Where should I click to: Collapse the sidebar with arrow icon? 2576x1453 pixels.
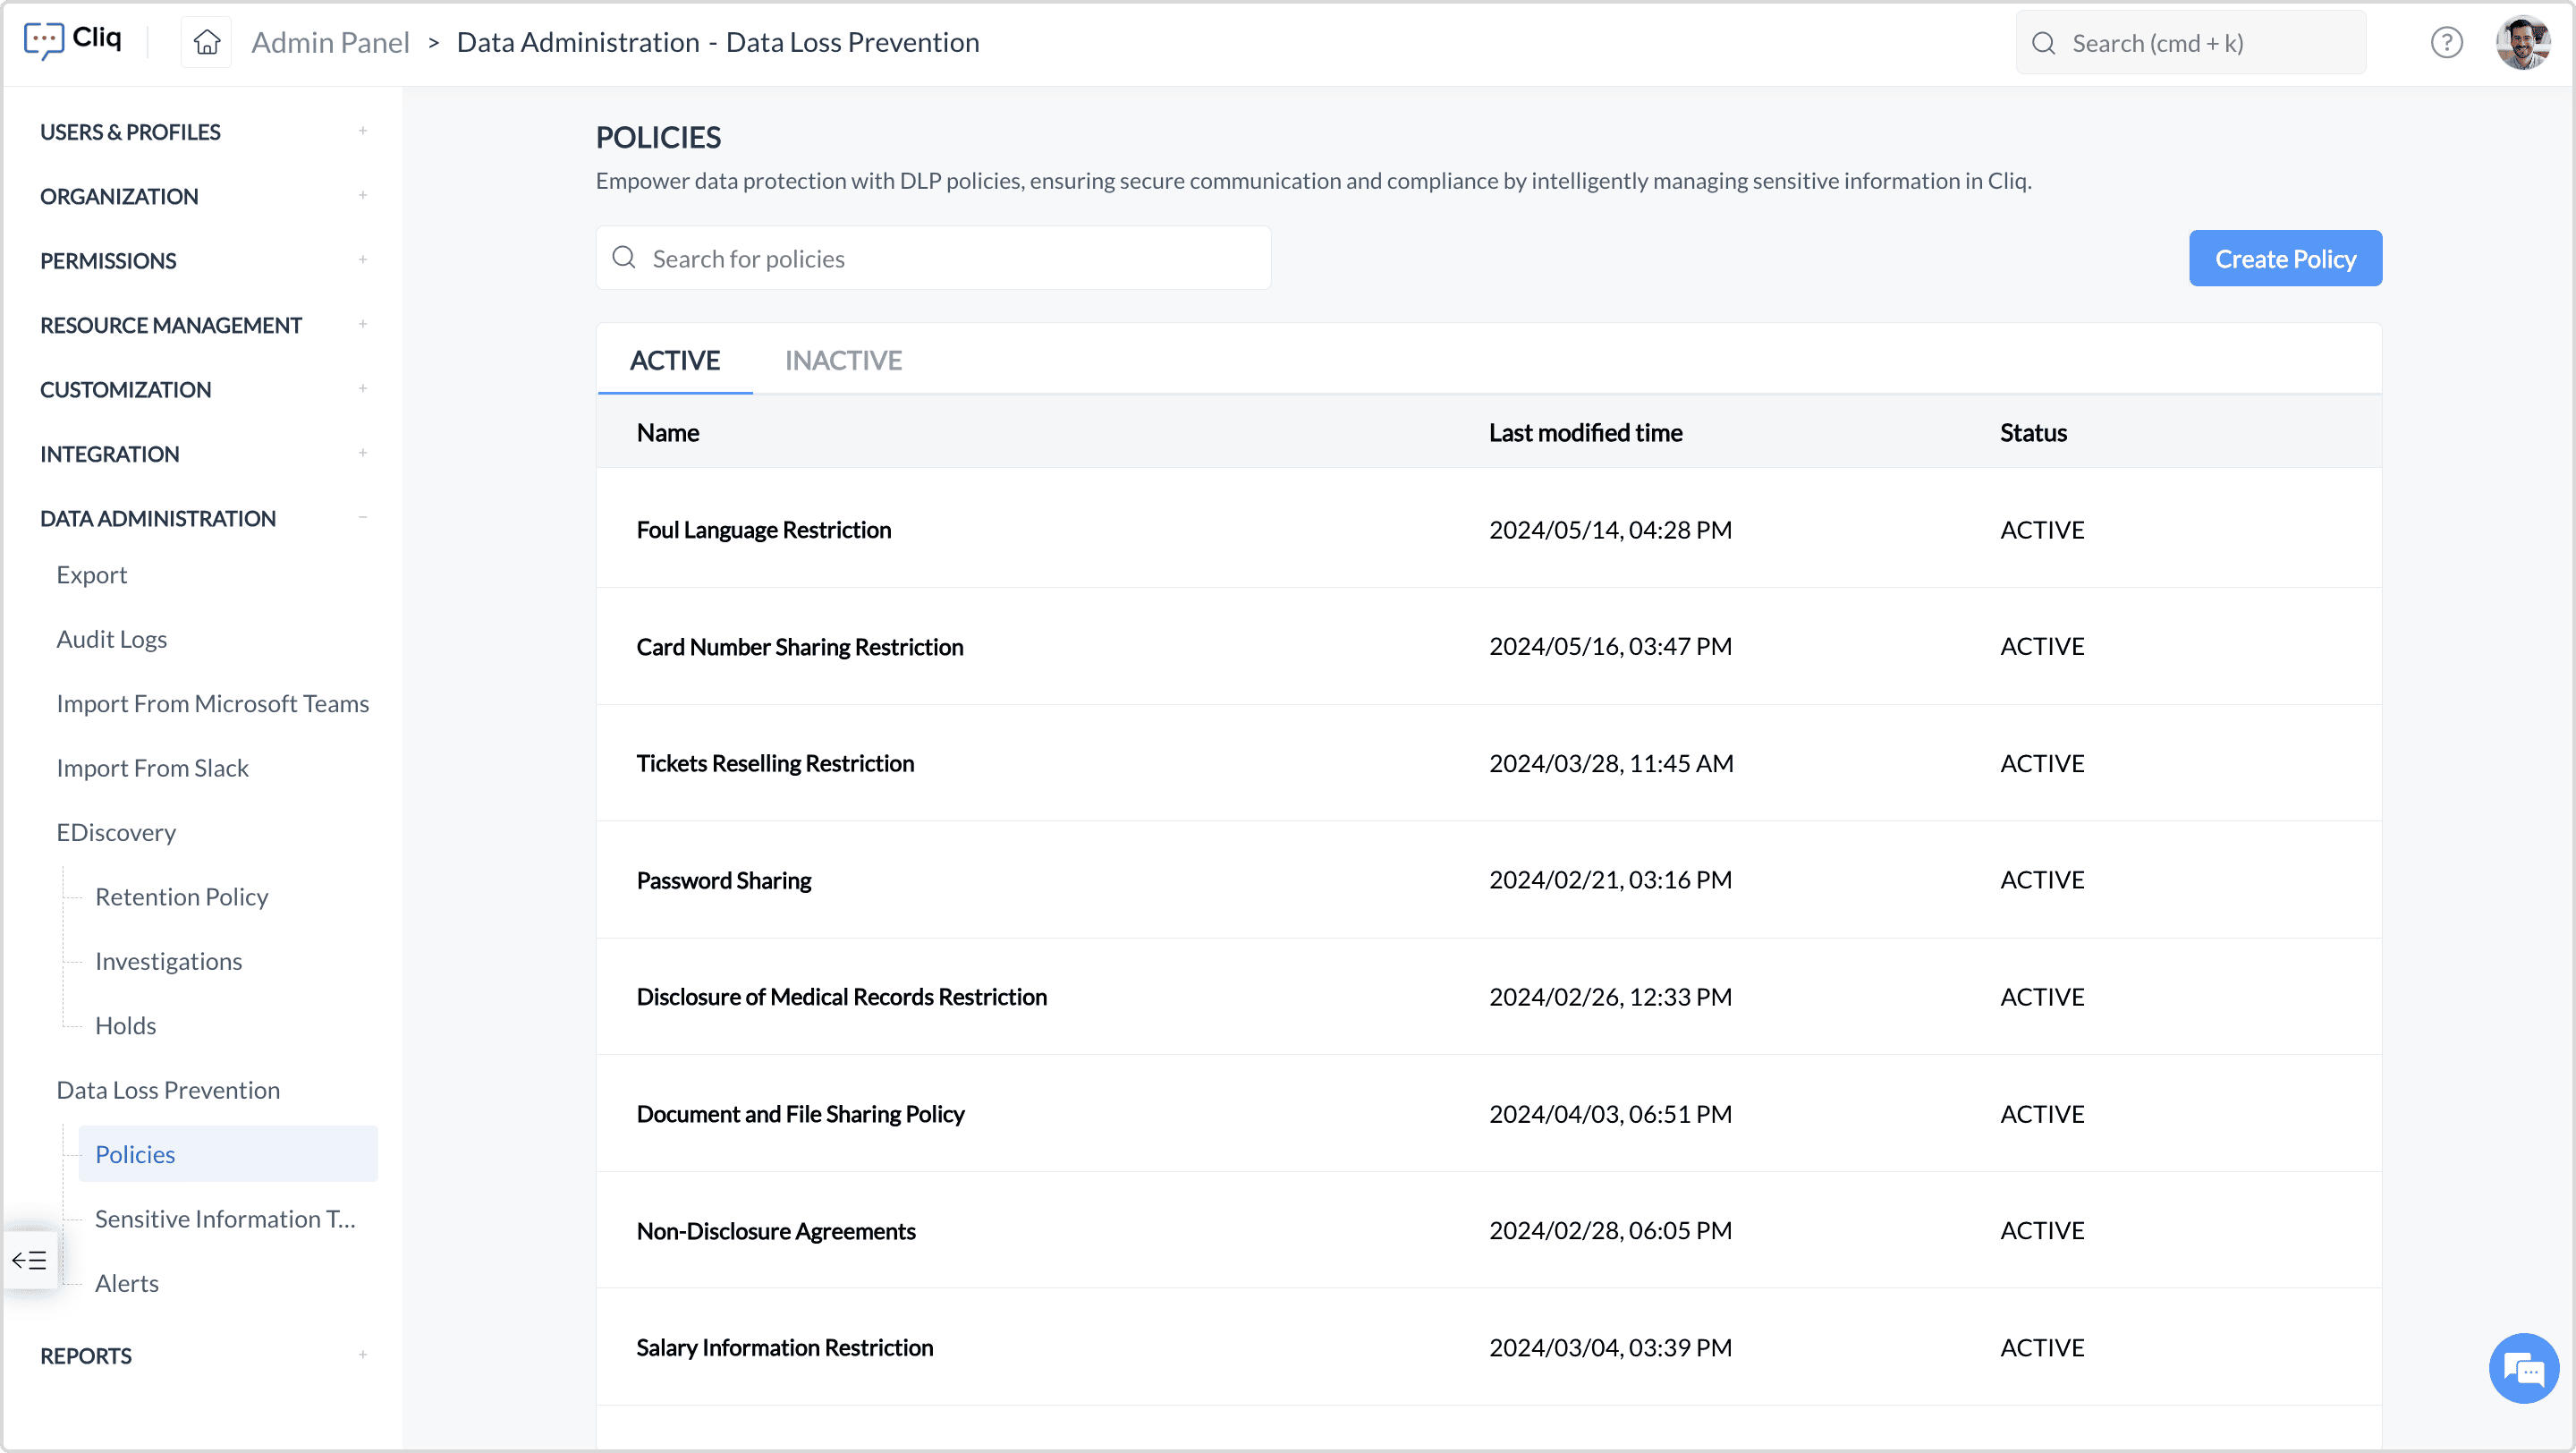pyautogui.click(x=29, y=1260)
